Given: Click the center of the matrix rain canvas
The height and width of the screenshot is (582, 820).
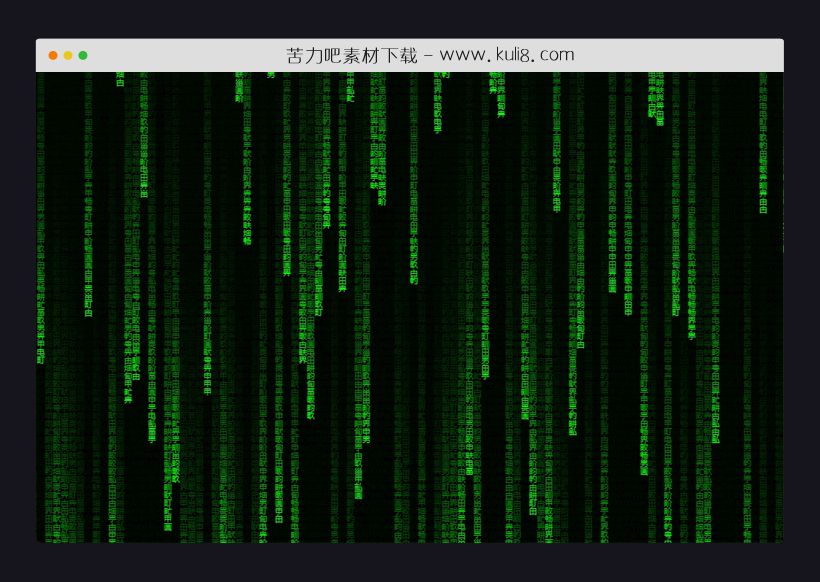Looking at the screenshot, I should coord(410,307).
